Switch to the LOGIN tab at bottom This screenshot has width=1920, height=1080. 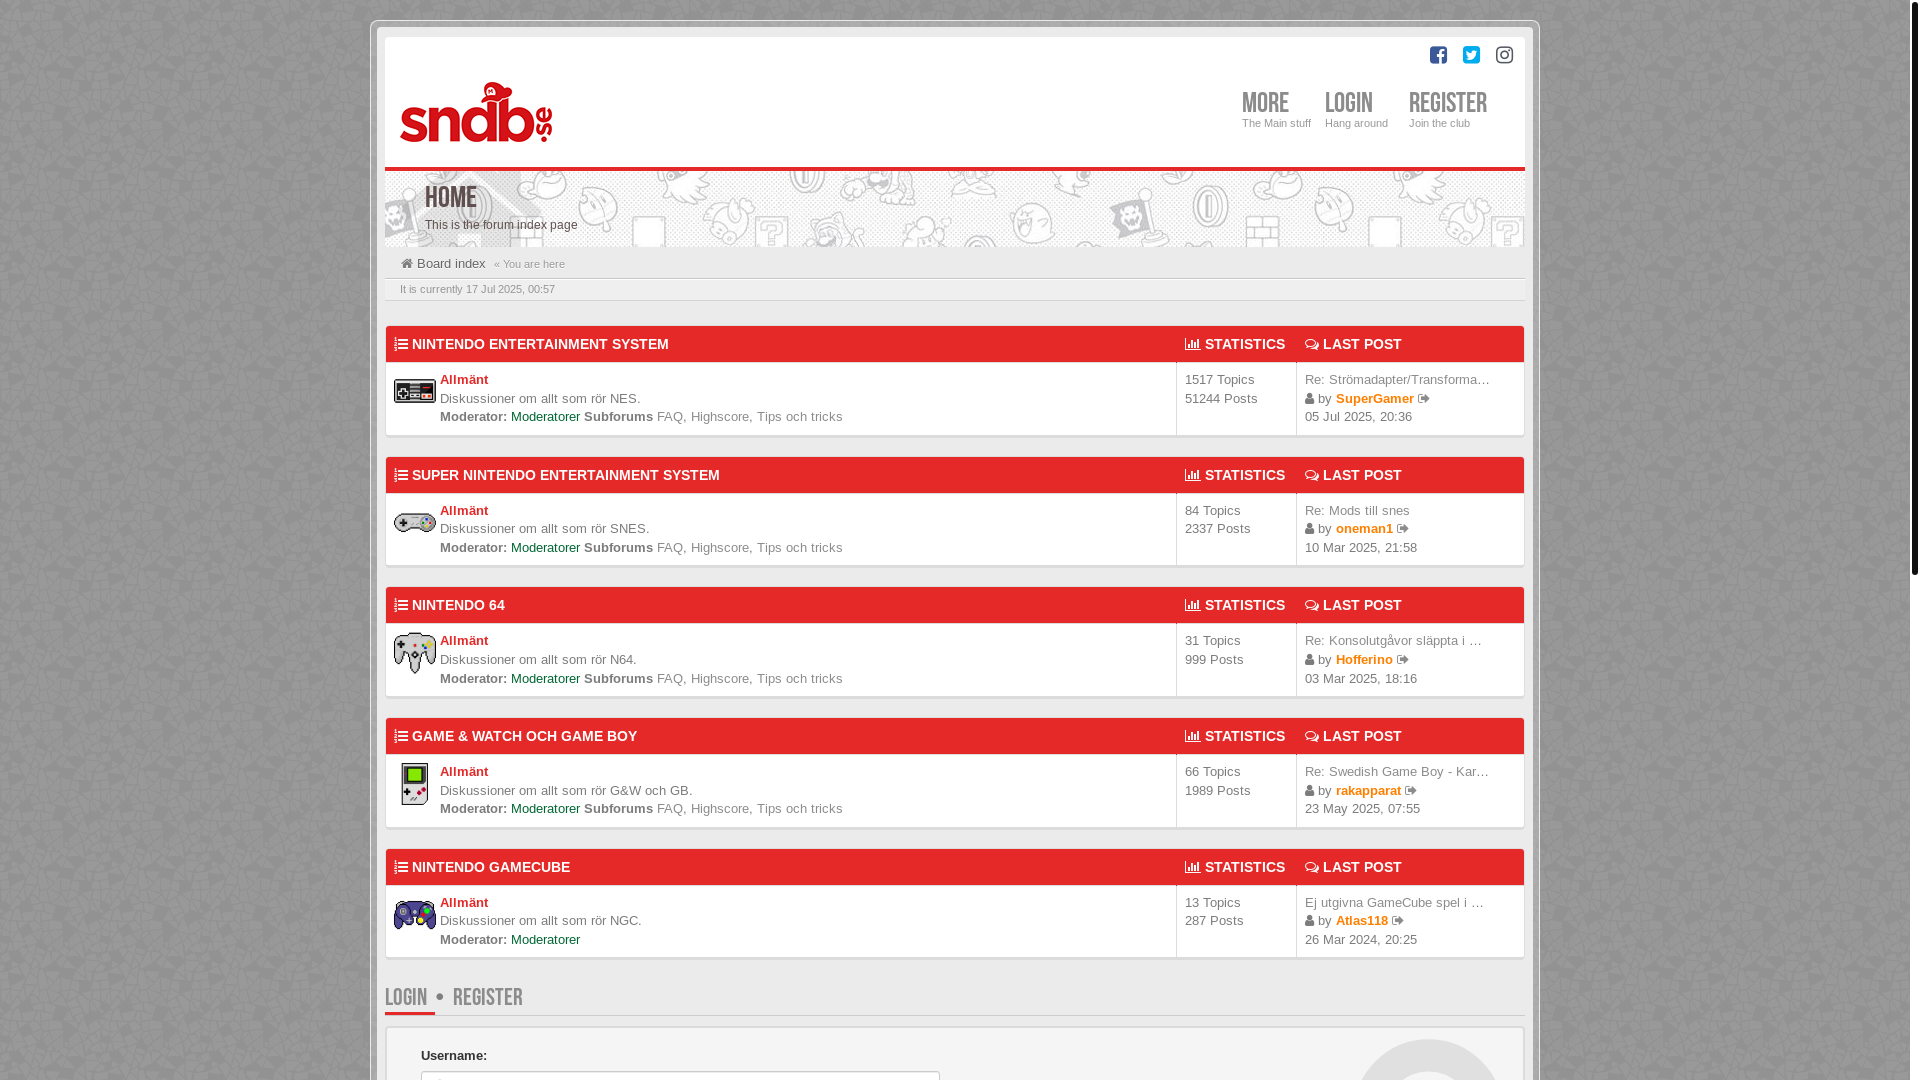pyautogui.click(x=406, y=997)
